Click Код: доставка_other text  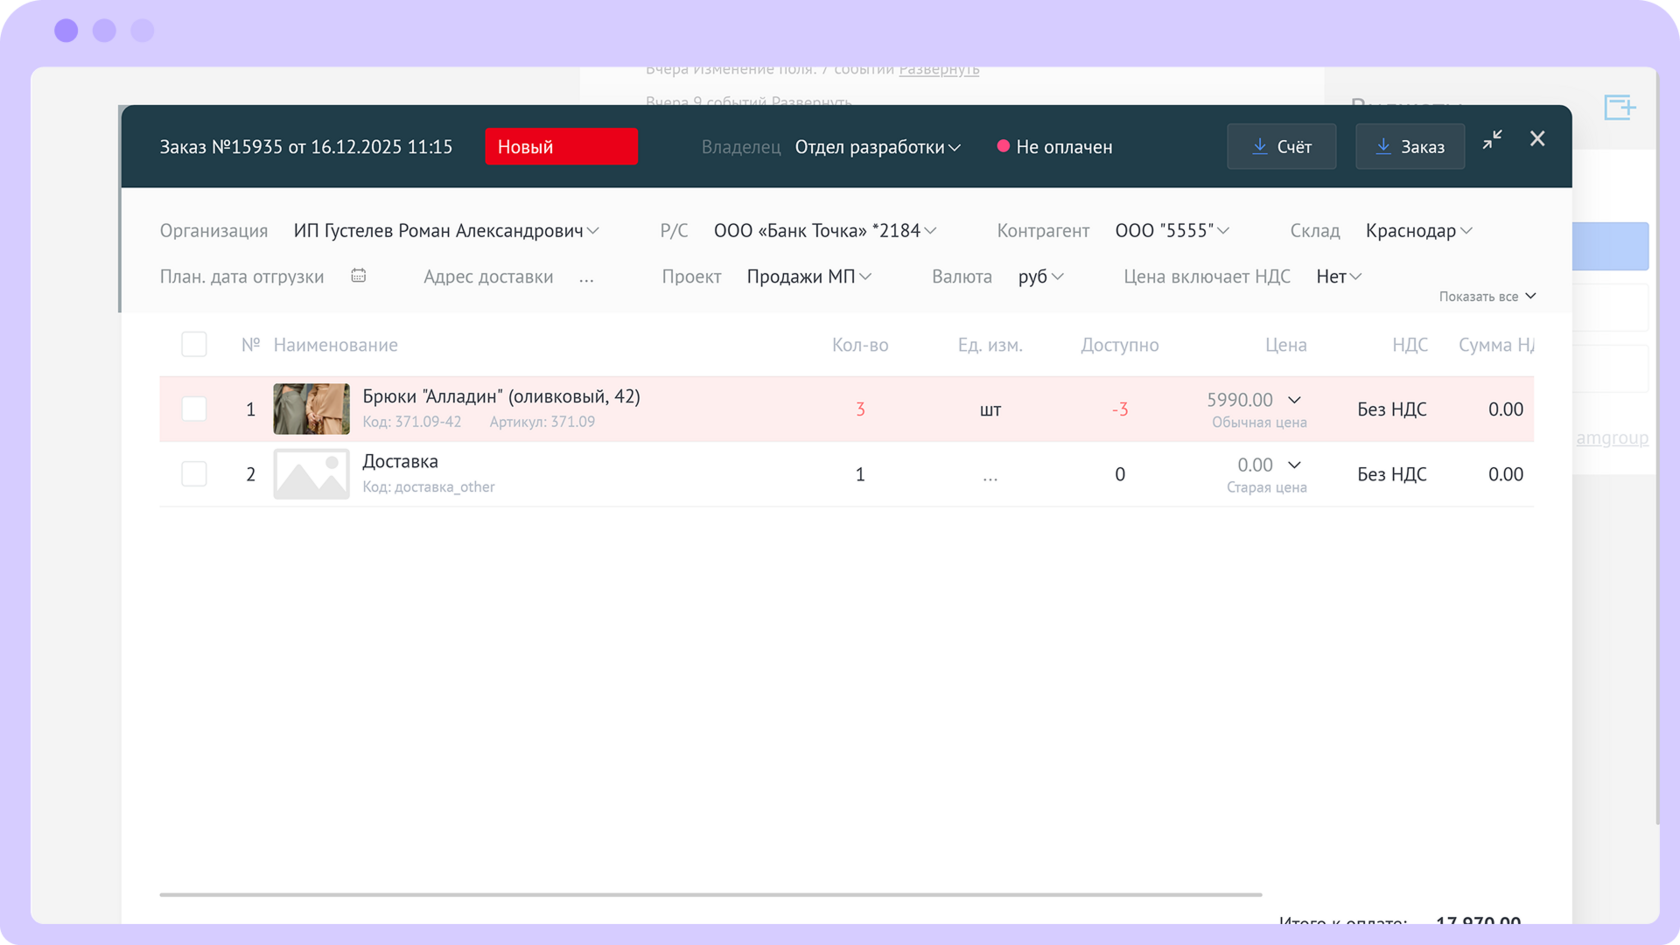tap(428, 487)
